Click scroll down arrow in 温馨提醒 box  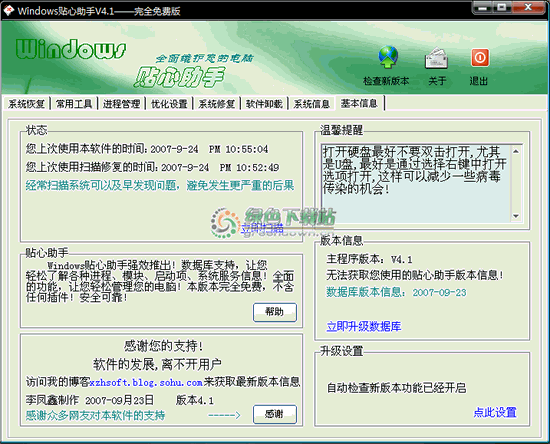(516, 216)
